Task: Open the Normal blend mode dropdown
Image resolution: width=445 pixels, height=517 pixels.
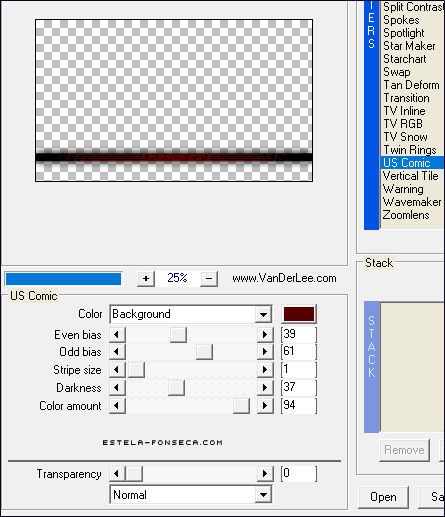Action: (x=263, y=495)
